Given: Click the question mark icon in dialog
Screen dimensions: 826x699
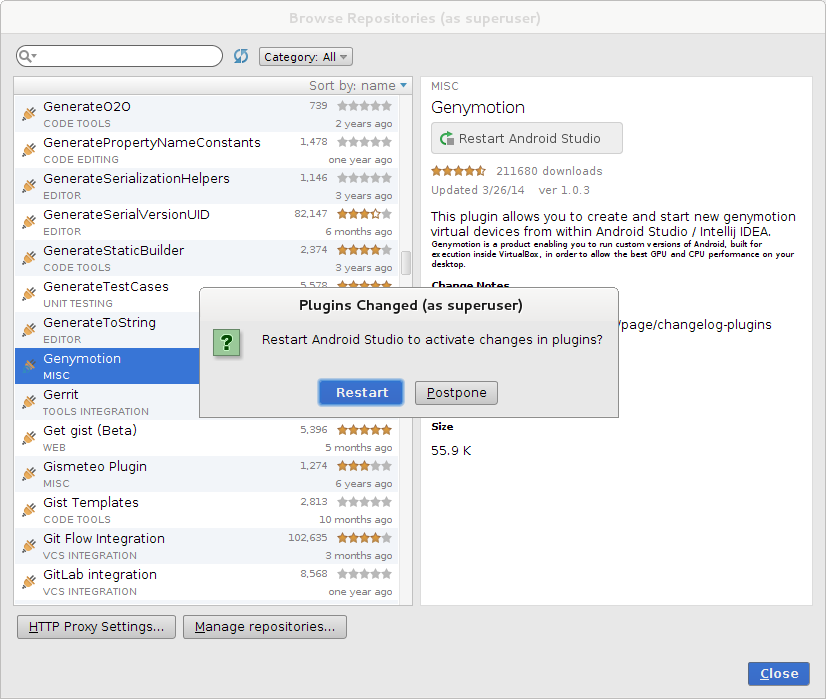Looking at the screenshot, I should pos(227,342).
